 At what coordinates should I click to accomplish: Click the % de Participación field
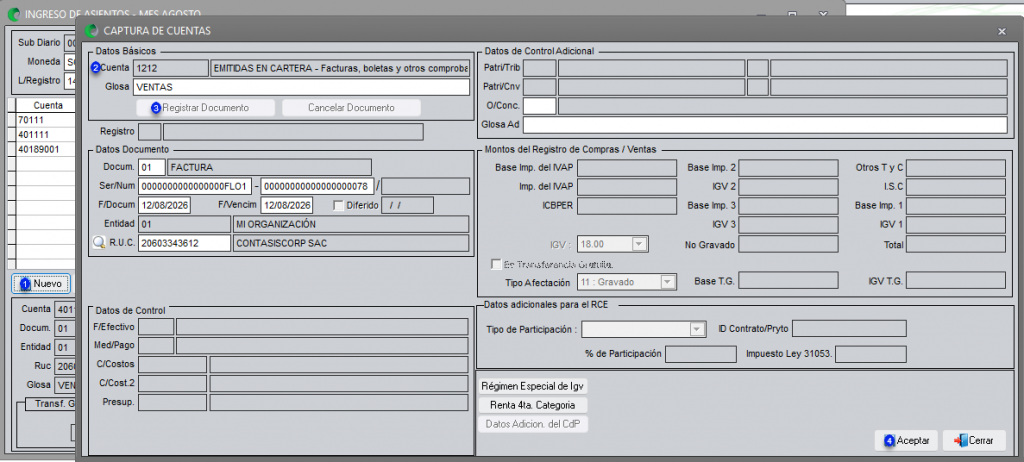tap(701, 354)
